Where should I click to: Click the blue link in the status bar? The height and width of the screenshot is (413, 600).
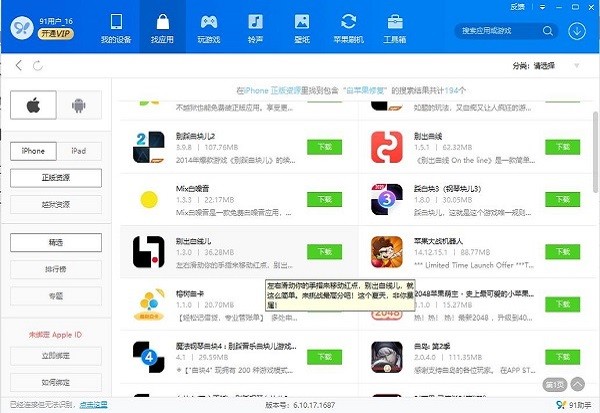coord(93,405)
